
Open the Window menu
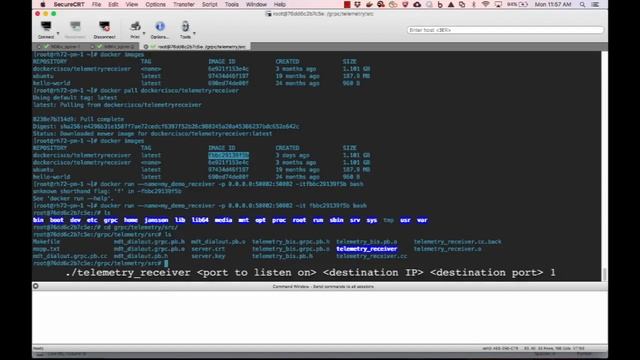click(256, 4)
